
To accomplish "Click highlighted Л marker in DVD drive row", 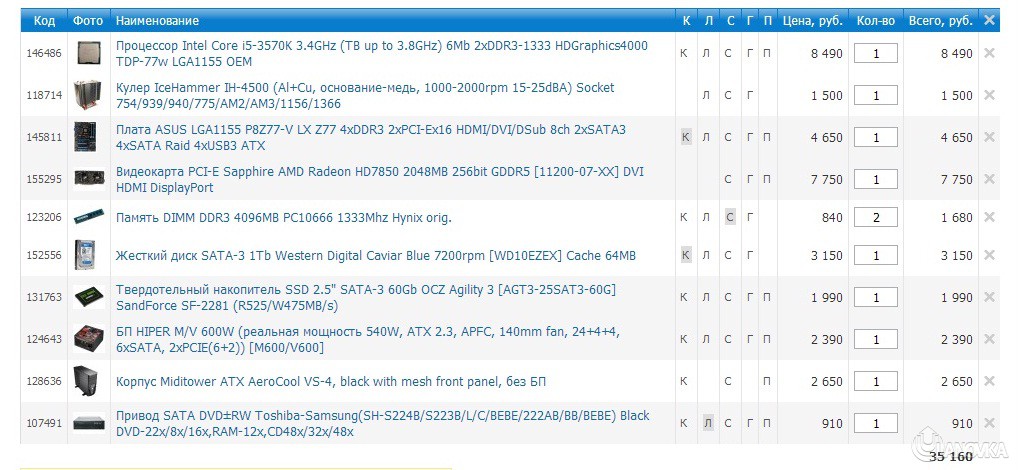I will [x=708, y=423].
